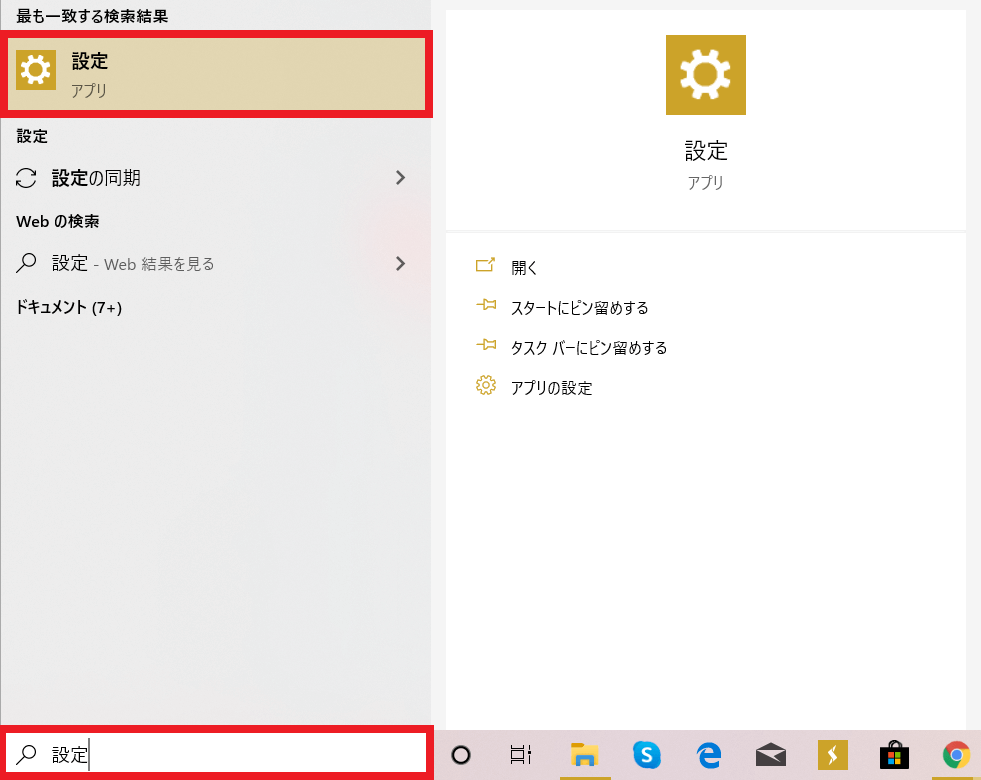The width and height of the screenshot is (981, 780).
Task: Open the 設定 app best match result
Action: 217,75
